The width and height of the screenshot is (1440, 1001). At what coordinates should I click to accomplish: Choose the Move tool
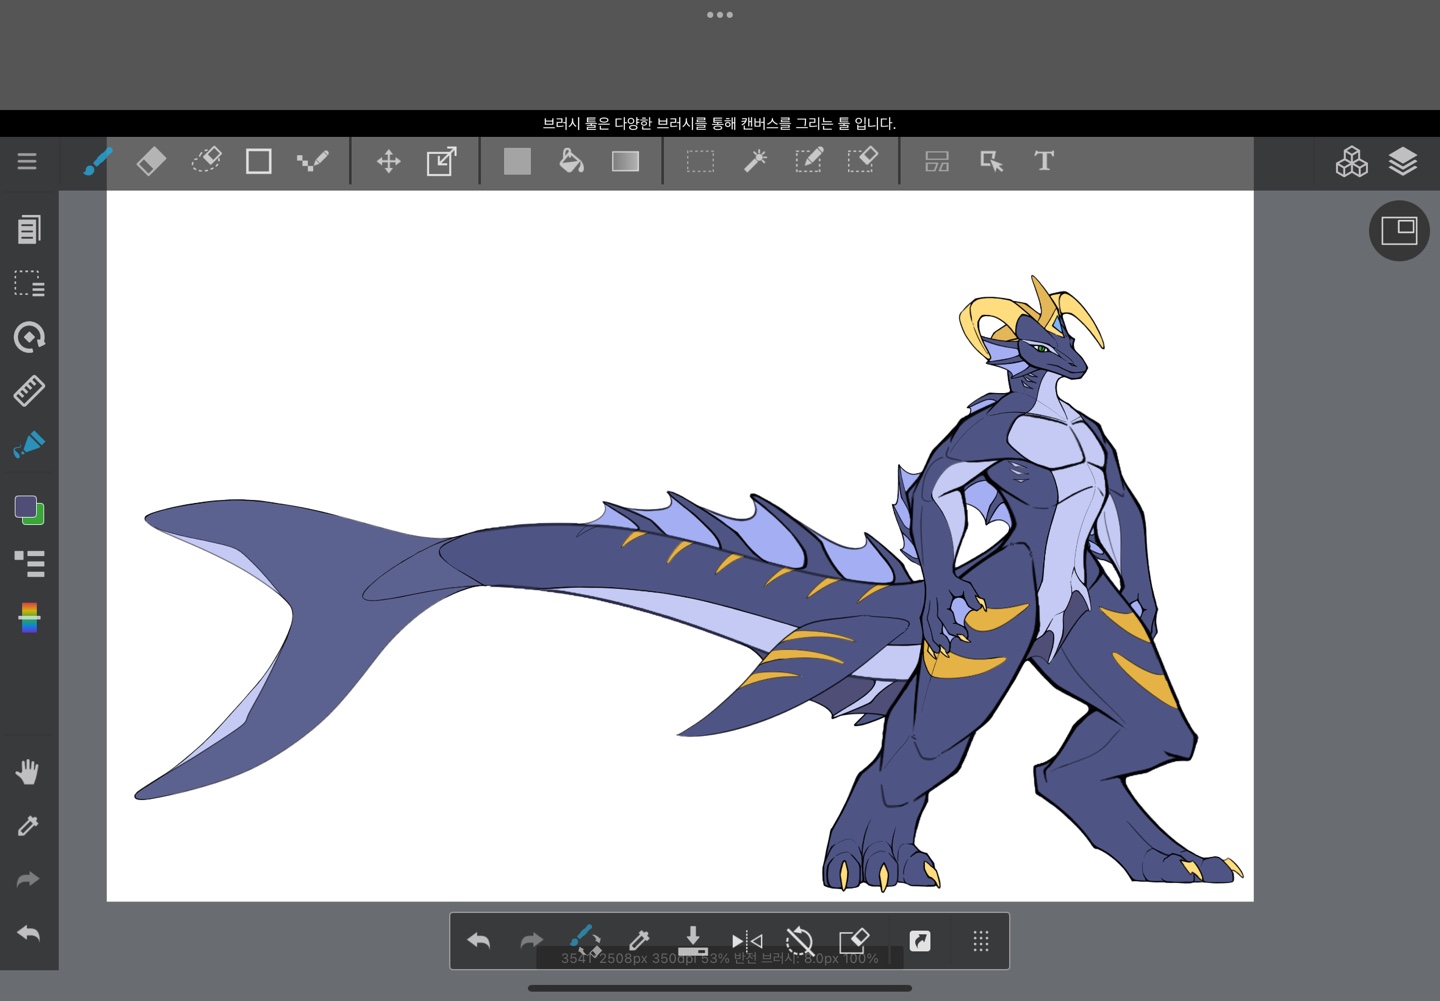[x=388, y=161]
